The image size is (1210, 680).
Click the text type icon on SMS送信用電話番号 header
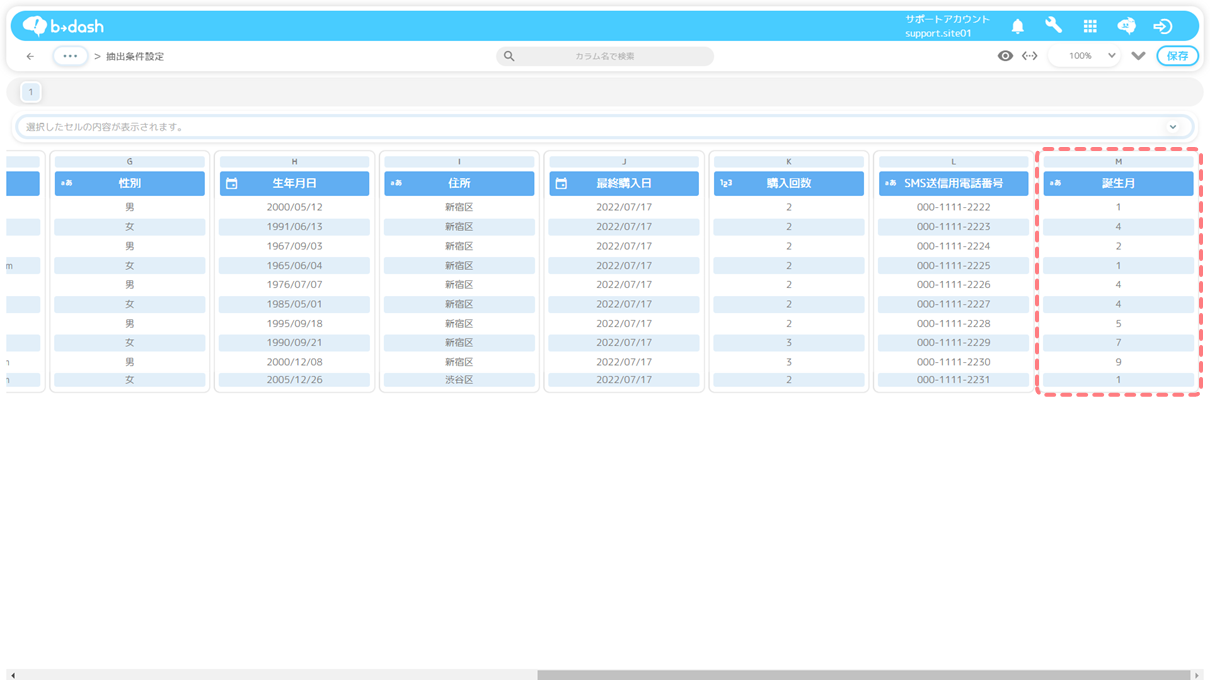890,183
